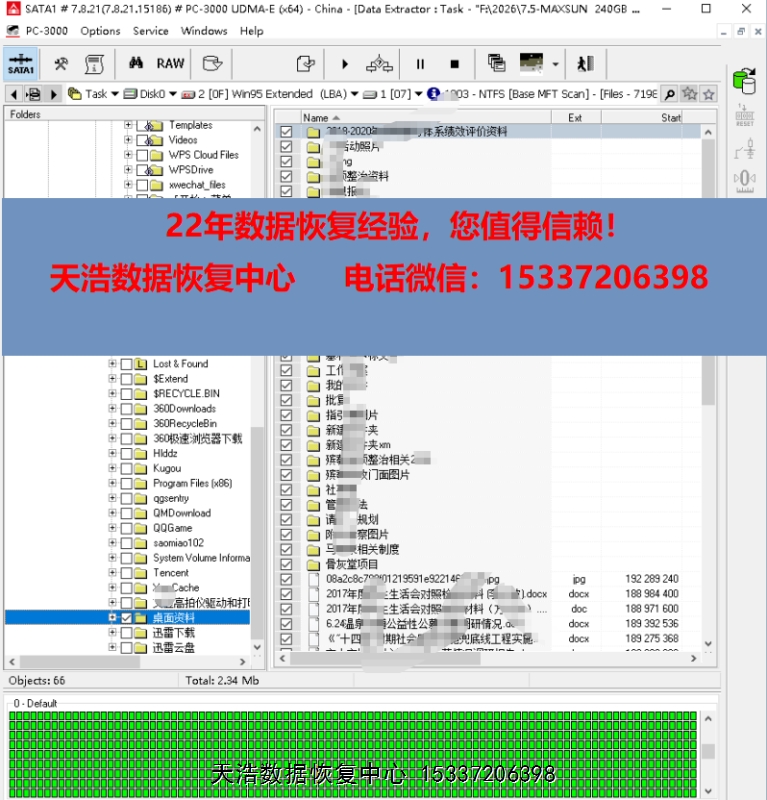Viewport: 767px width, 800px height.
Task: Click the green disk copy icon
Action: click(x=744, y=81)
